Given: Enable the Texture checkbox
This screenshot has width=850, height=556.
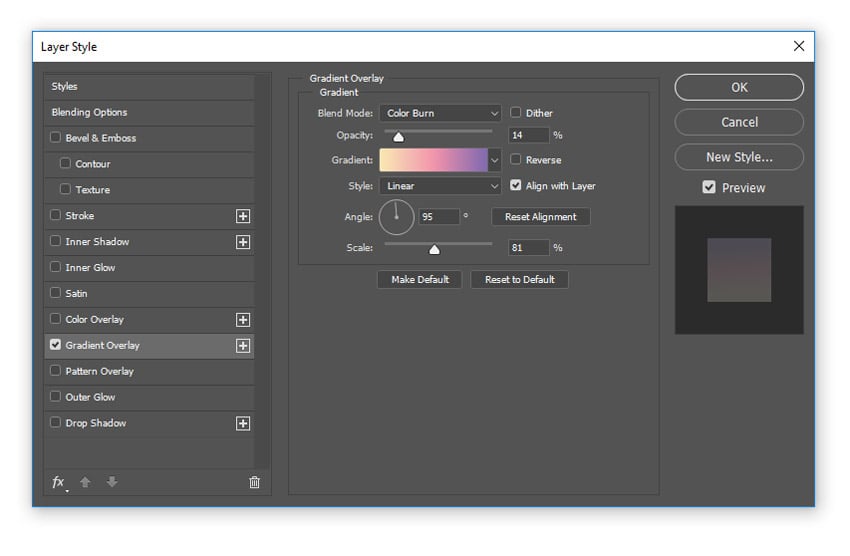Looking at the screenshot, I should 65,189.
